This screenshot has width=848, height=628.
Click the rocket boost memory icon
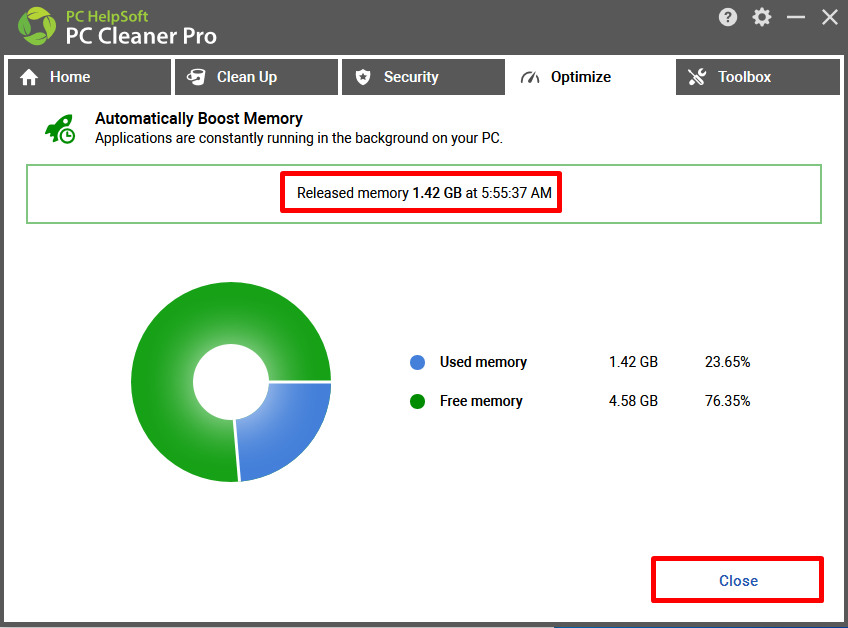tap(60, 129)
